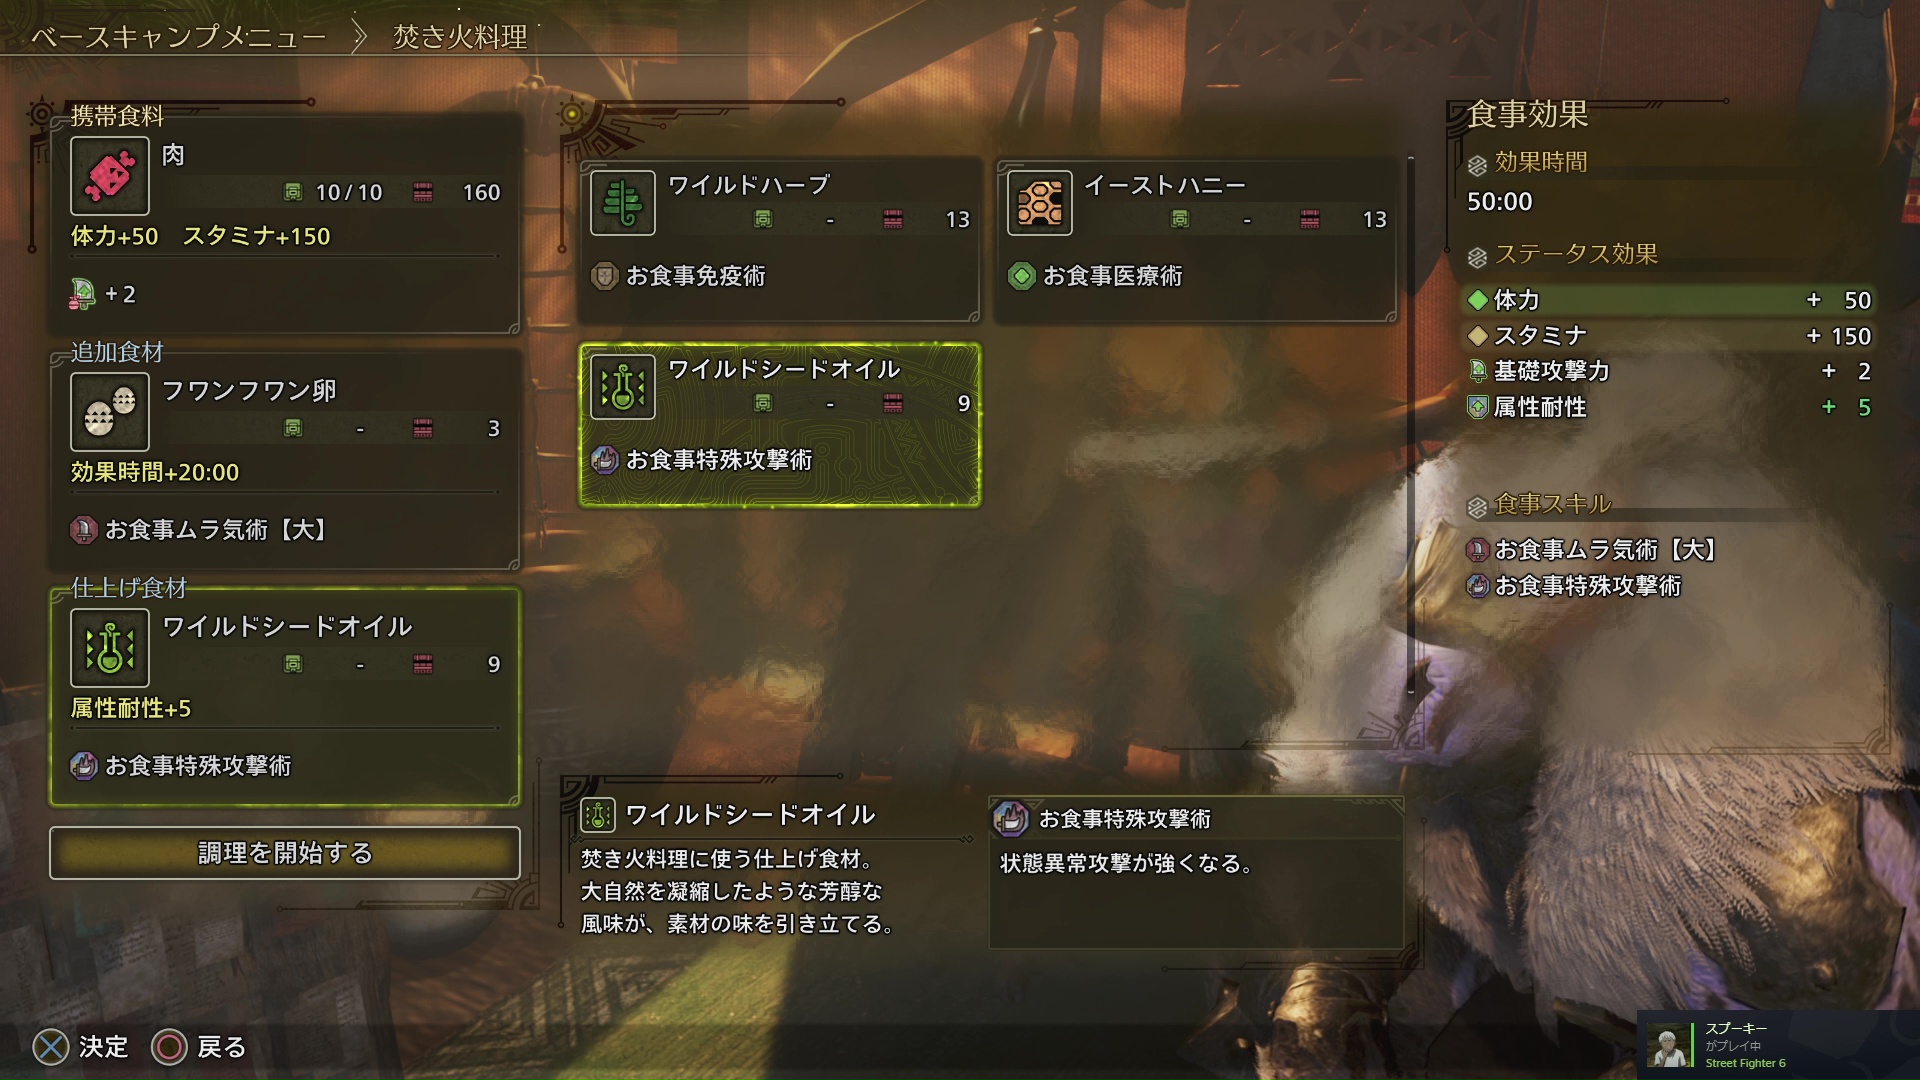
Task: Click ワイルドシードオイル icon in finishing ingredient slot
Action: (110, 648)
